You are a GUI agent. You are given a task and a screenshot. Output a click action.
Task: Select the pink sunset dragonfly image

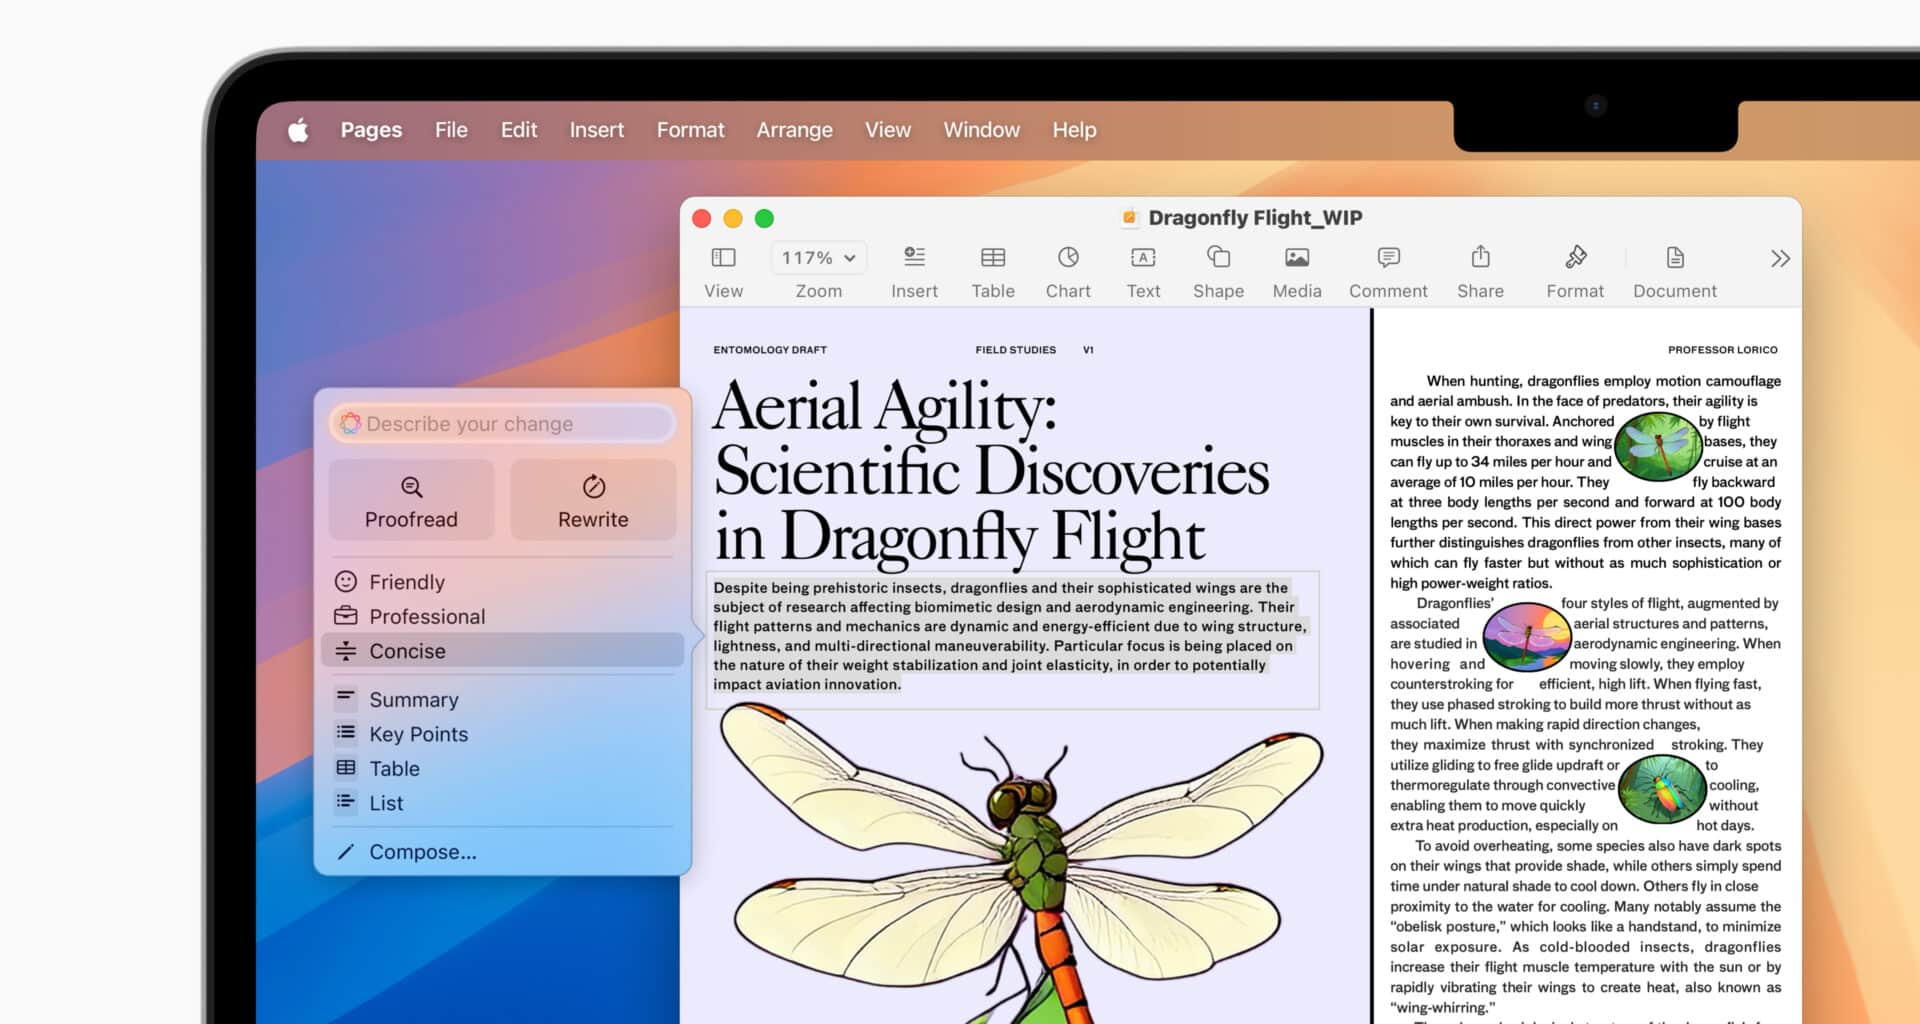(x=1526, y=636)
